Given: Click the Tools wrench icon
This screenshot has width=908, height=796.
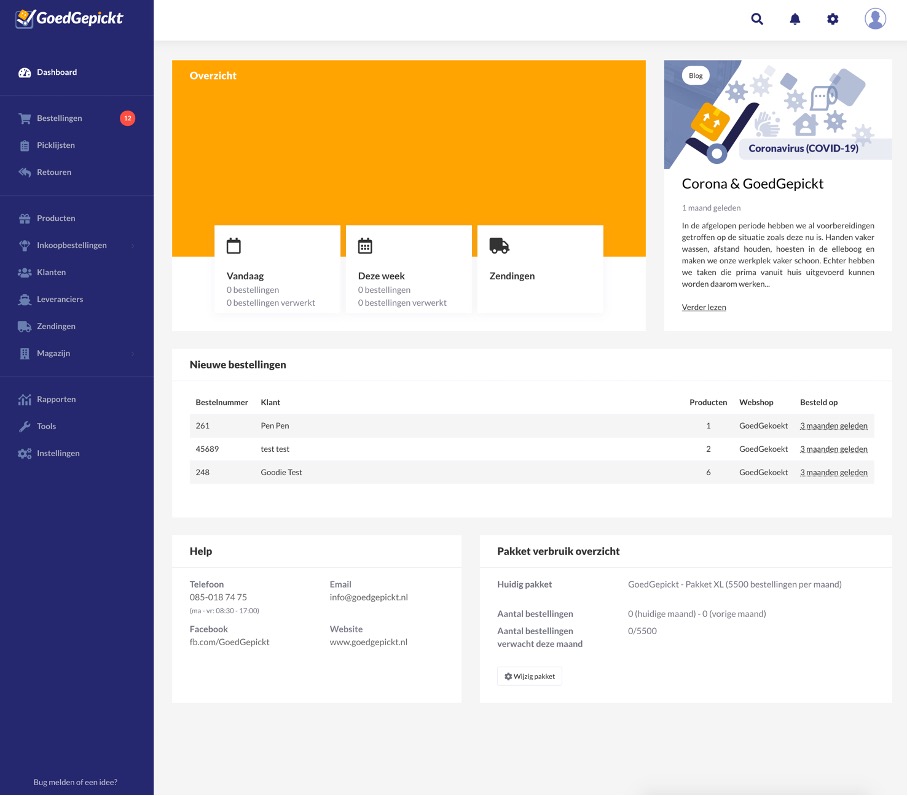Looking at the screenshot, I should 24,427.
